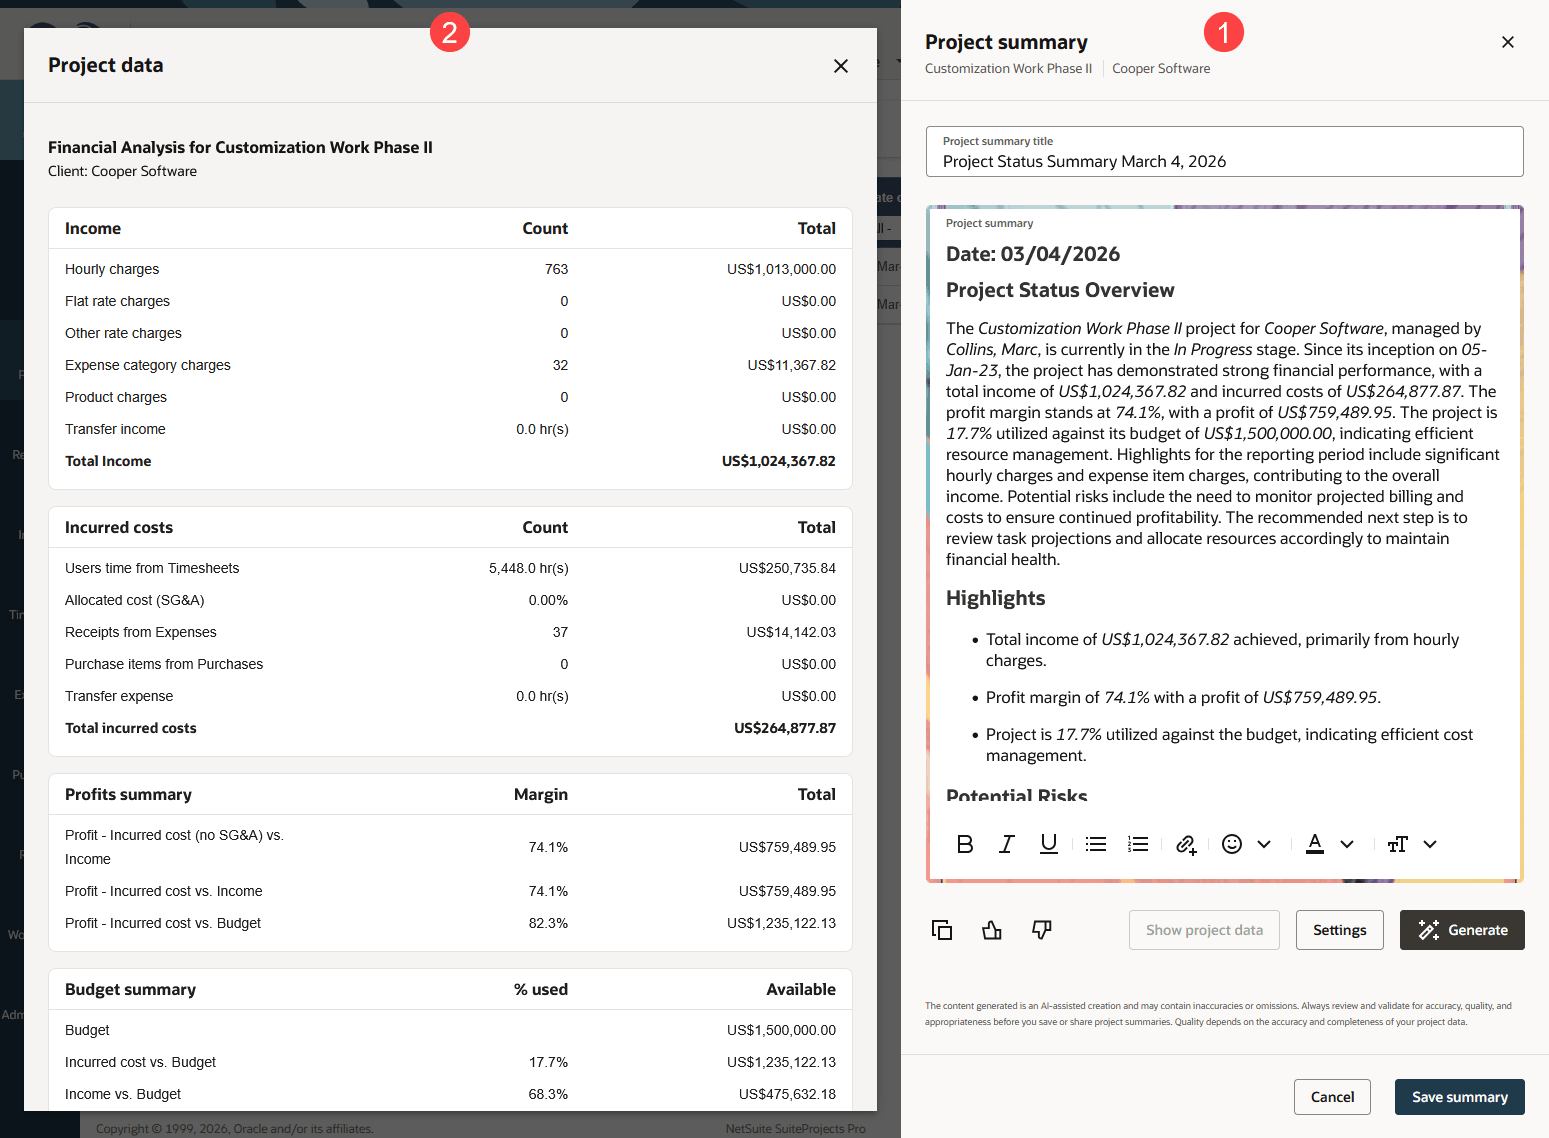Apply underline formatting to text
1549x1138 pixels.
coord(1048,844)
